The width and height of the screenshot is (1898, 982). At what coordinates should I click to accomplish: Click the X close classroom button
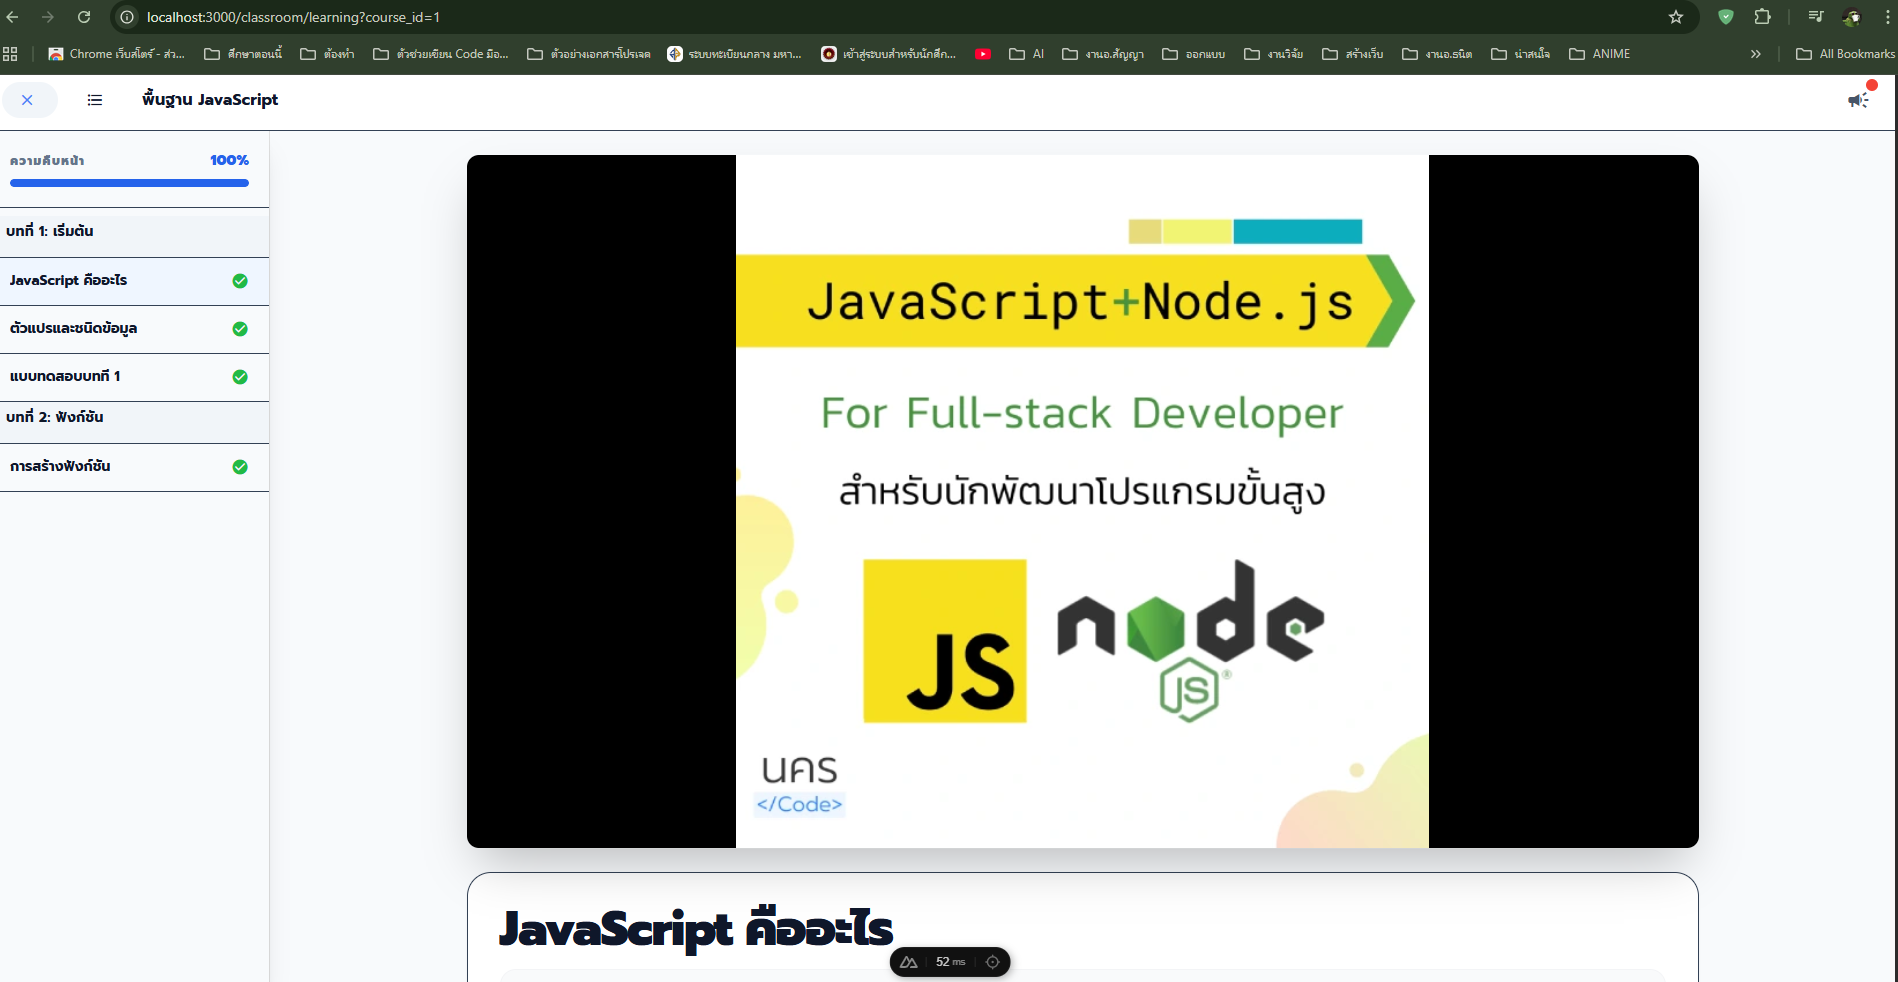tap(28, 100)
